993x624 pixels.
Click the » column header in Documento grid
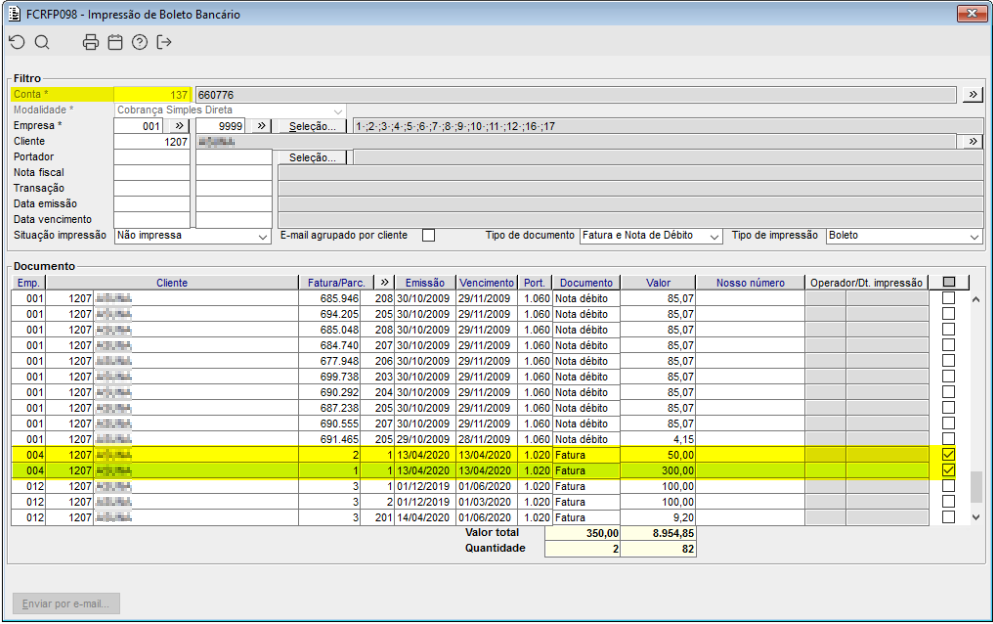point(384,283)
